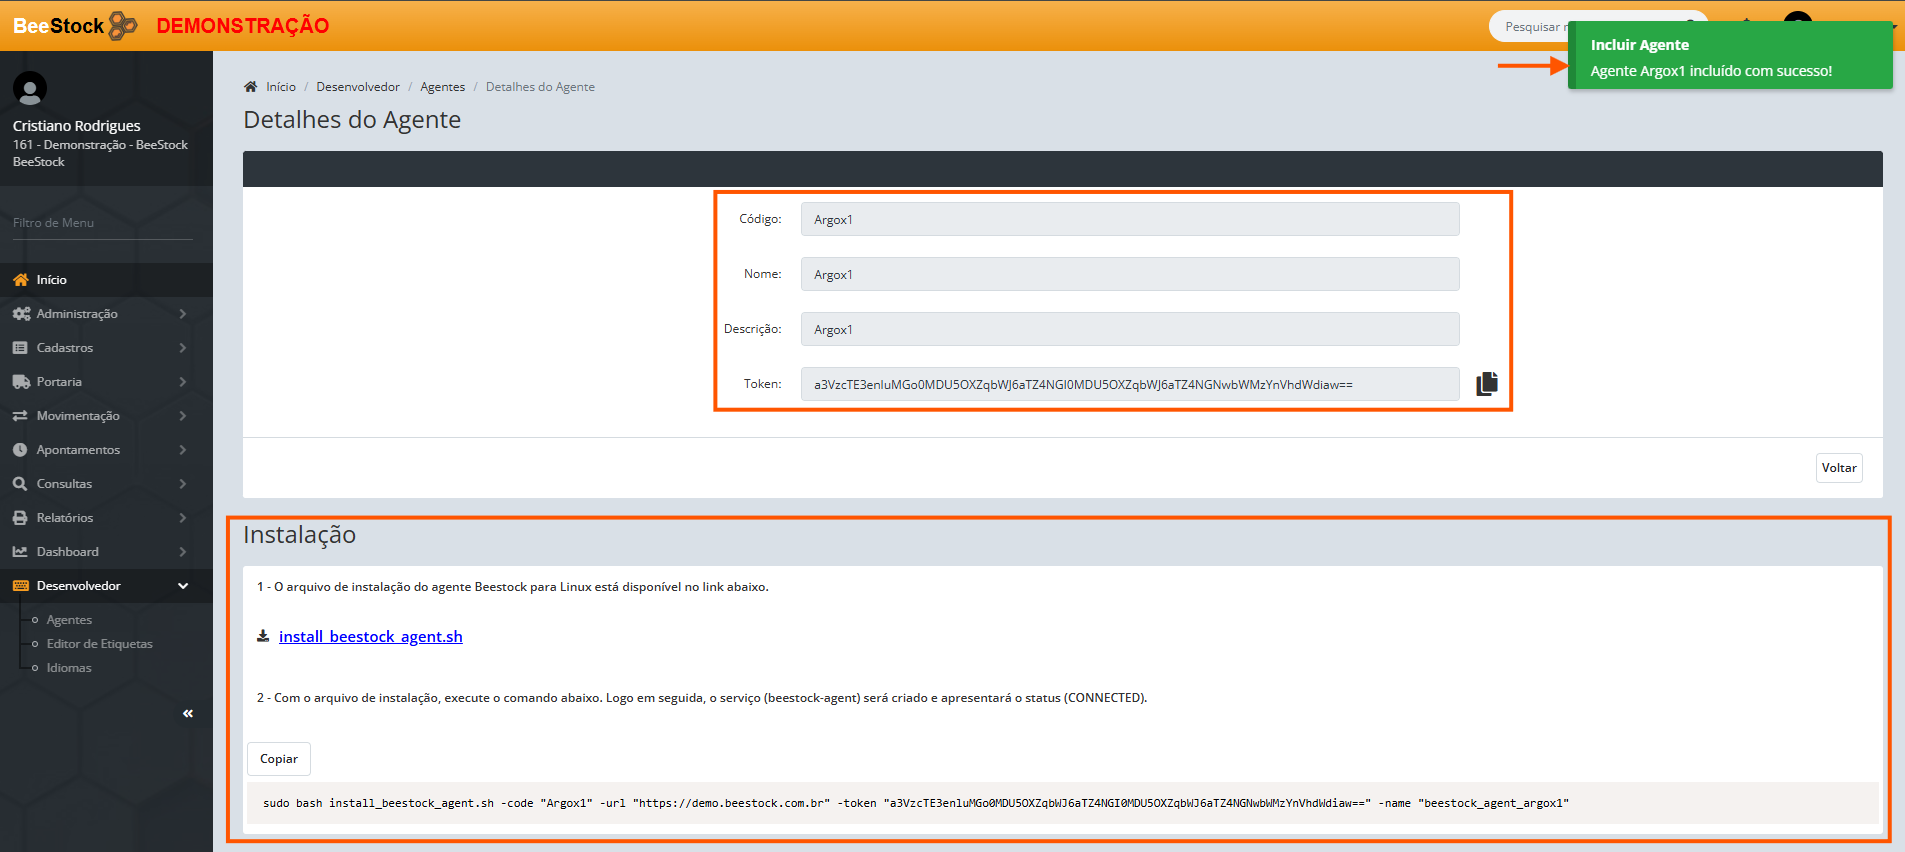Open Agentes submenu item
This screenshot has width=1905, height=852.
pyautogui.click(x=69, y=620)
